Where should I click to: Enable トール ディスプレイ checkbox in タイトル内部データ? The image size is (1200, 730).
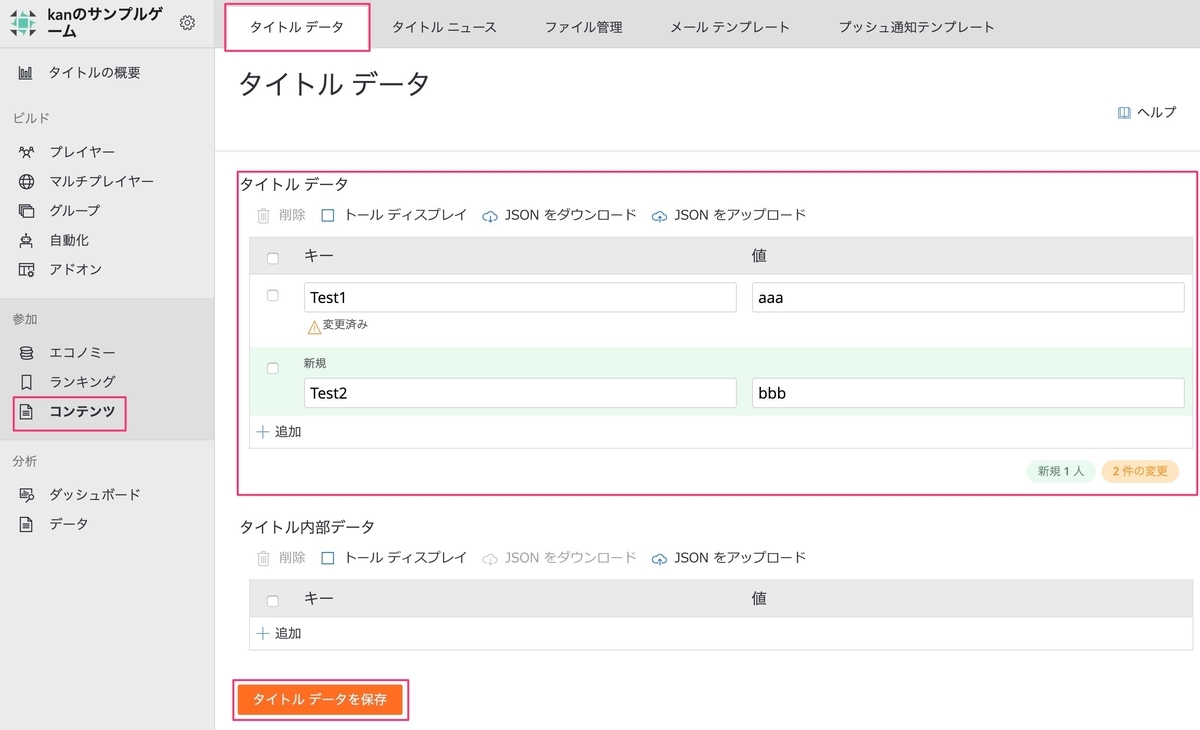(x=328, y=558)
